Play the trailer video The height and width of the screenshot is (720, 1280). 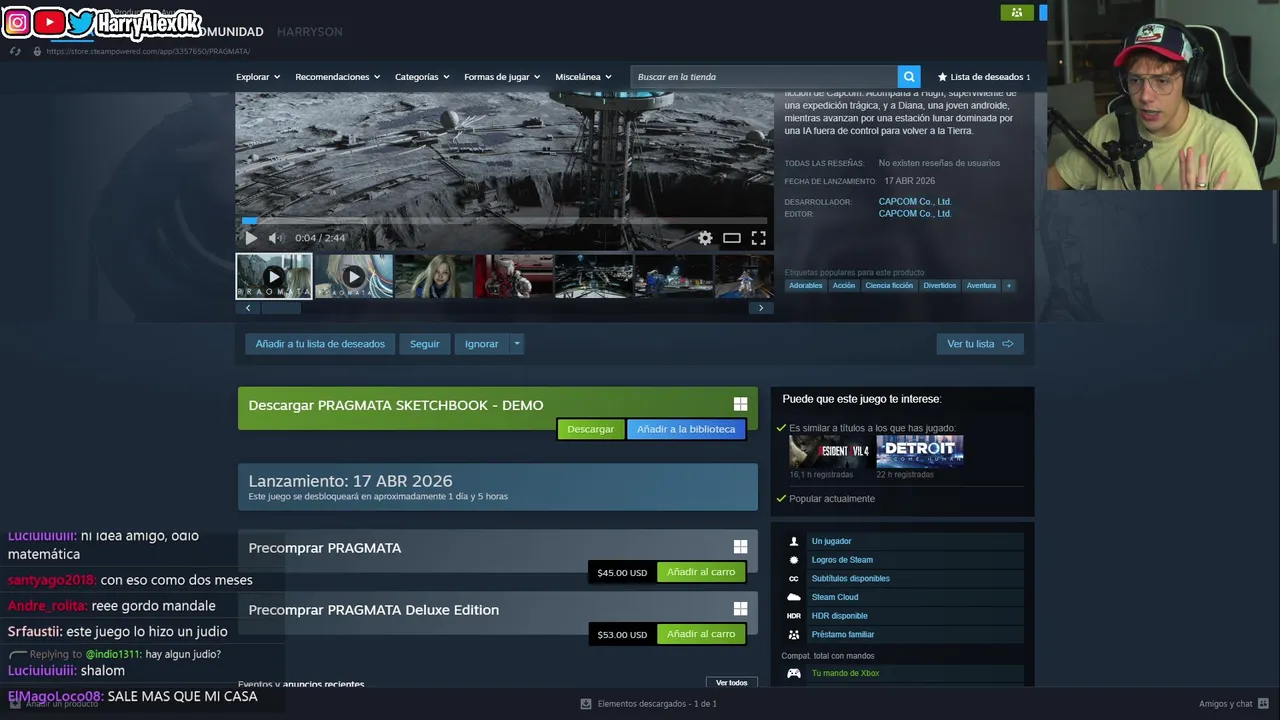click(251, 238)
